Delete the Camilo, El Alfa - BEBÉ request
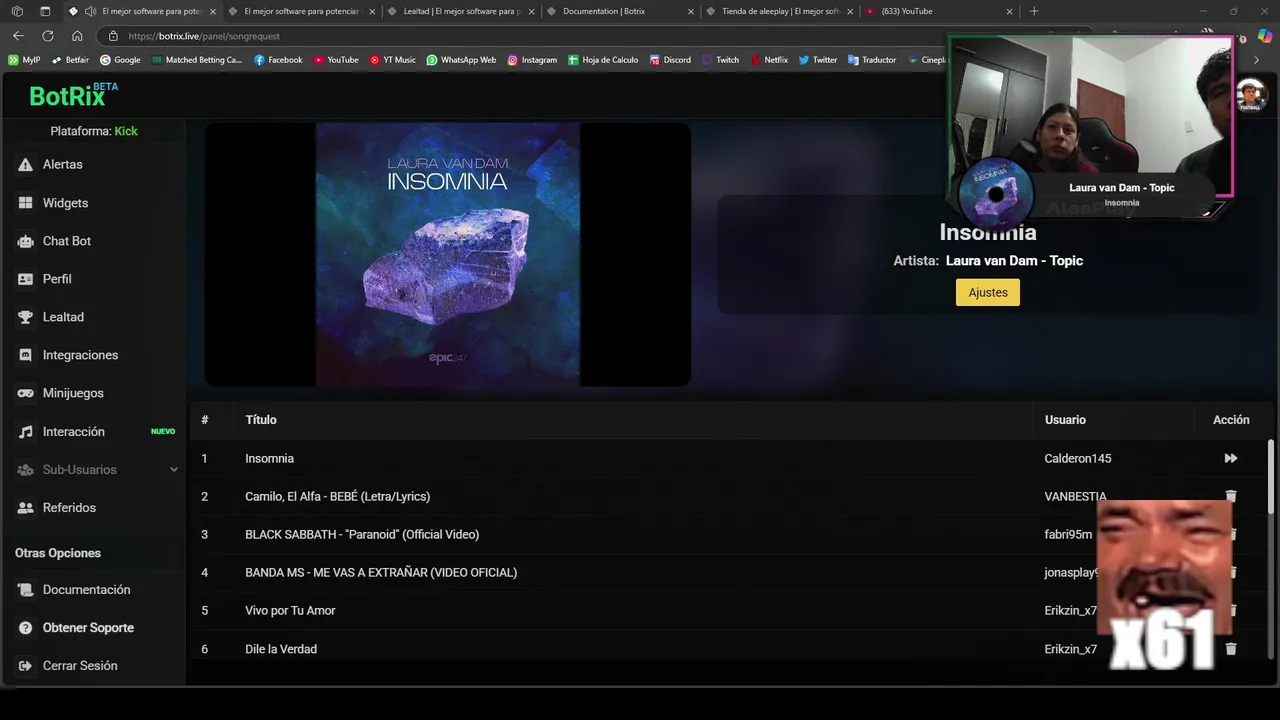This screenshot has height=720, width=1280. pos(1231,496)
